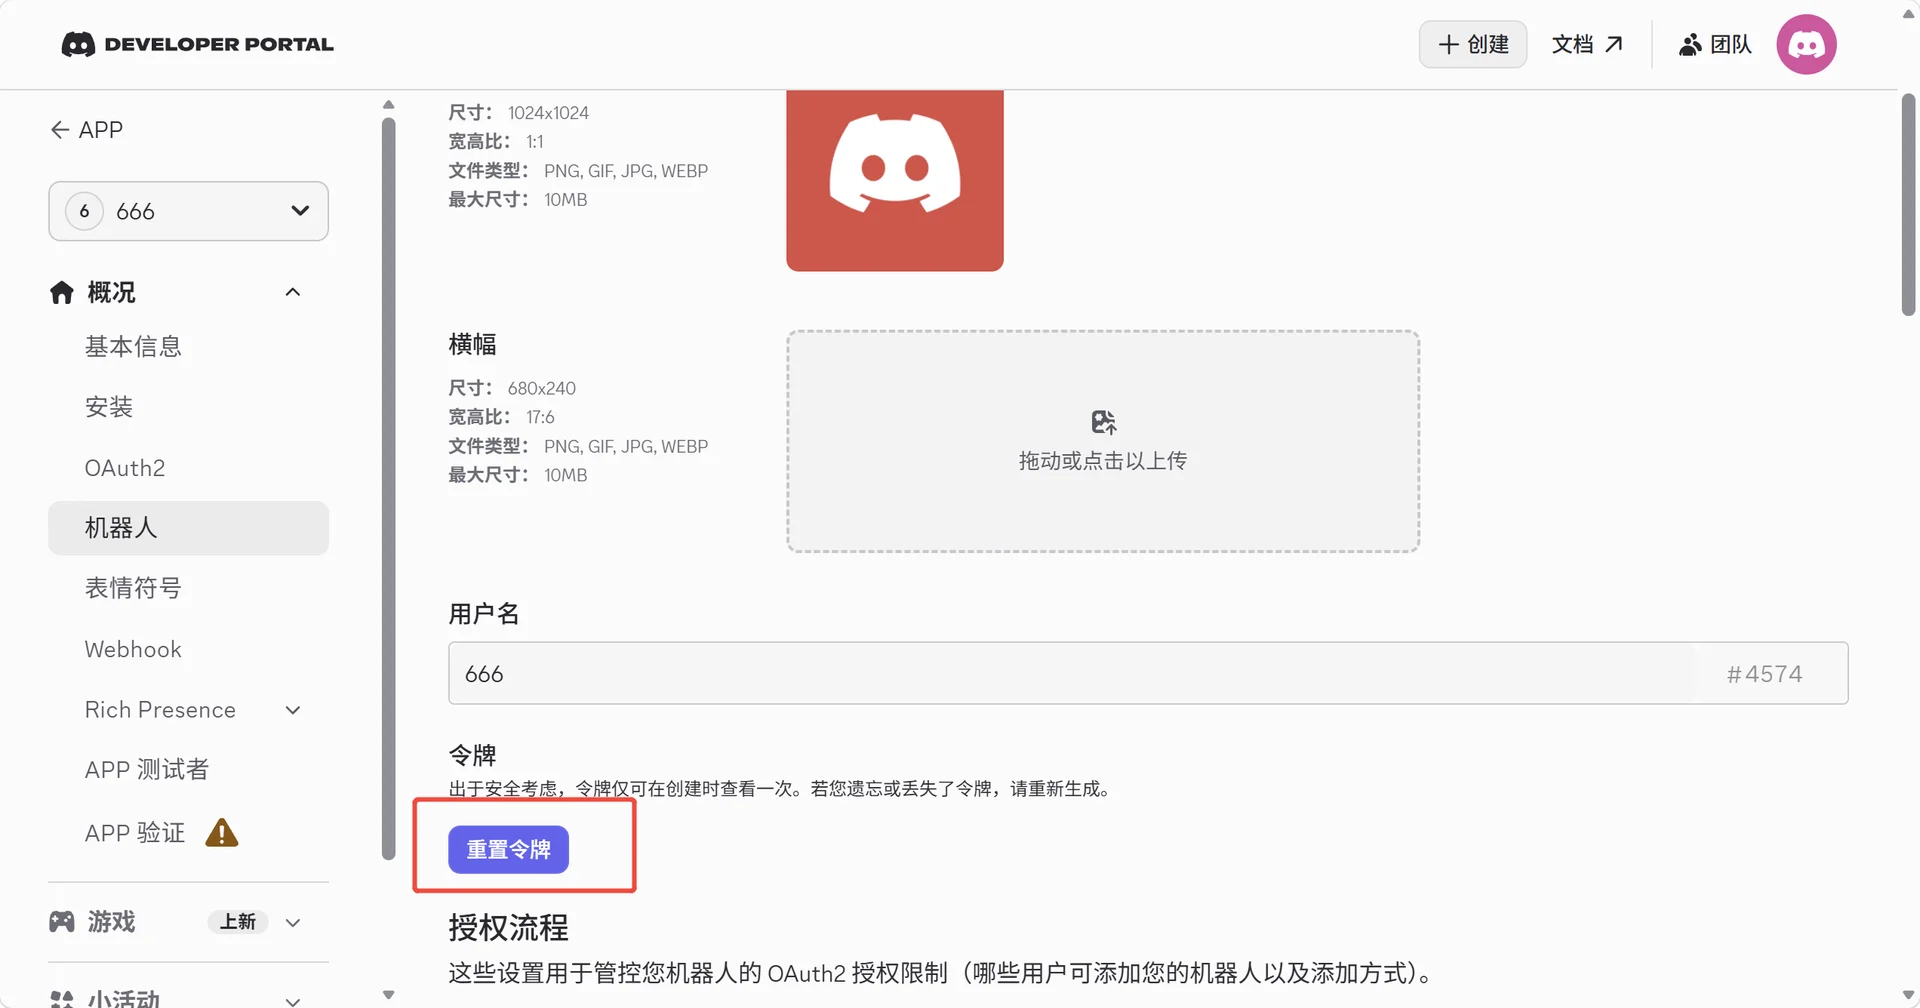Click the 小活动 section icon
This screenshot has height=1008, width=1920.
pyautogui.click(x=62, y=999)
